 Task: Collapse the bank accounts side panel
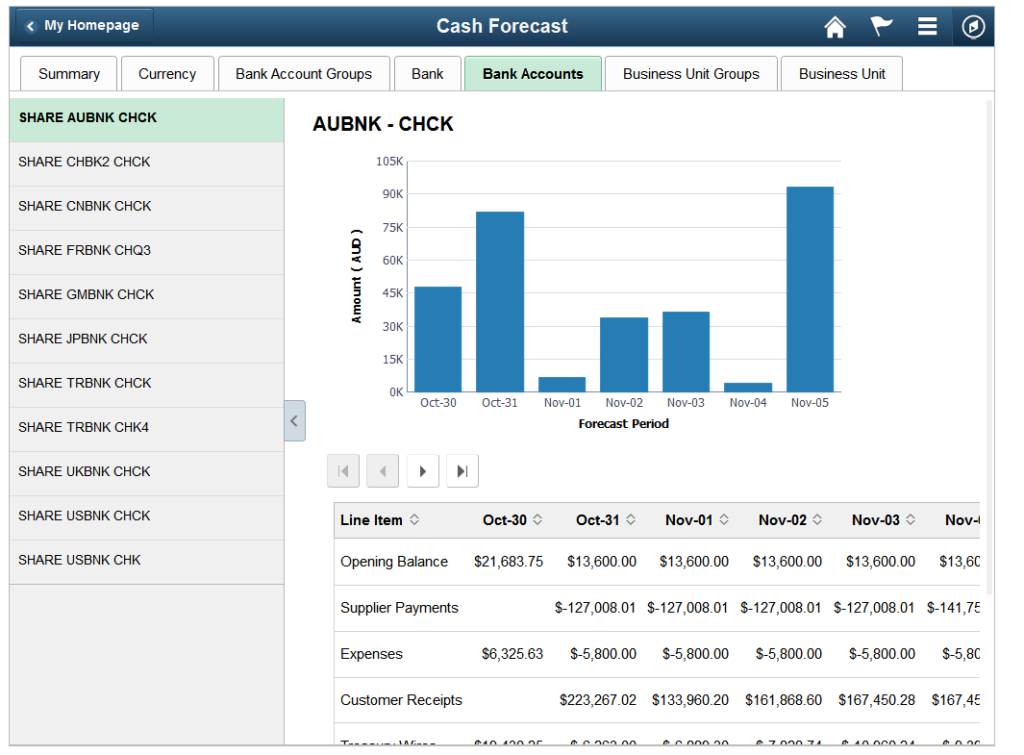point(295,421)
